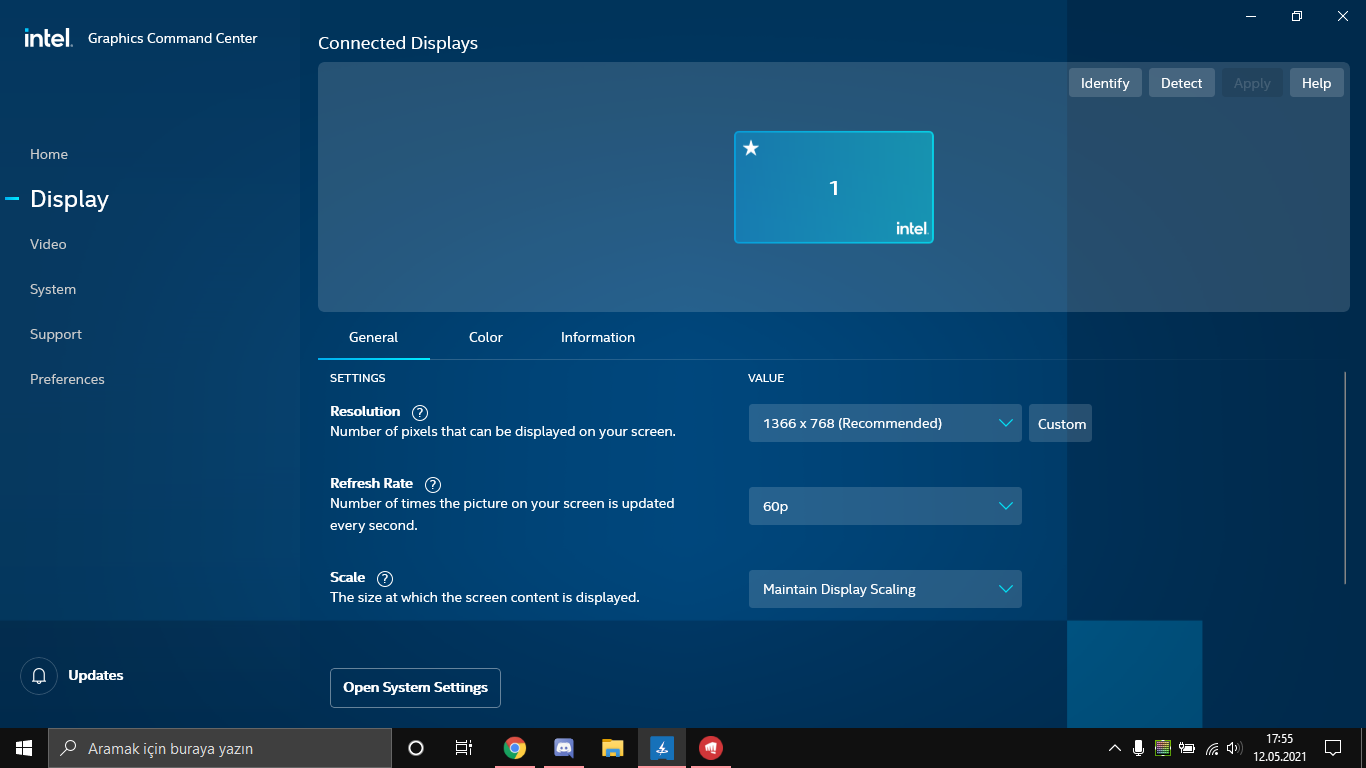The image size is (1366, 768).
Task: Open the Video section
Action: click(48, 244)
